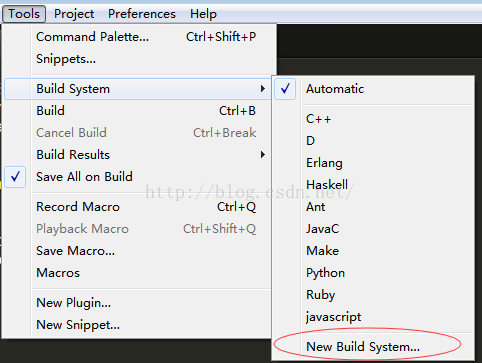Select New Plugin... item

138,303
